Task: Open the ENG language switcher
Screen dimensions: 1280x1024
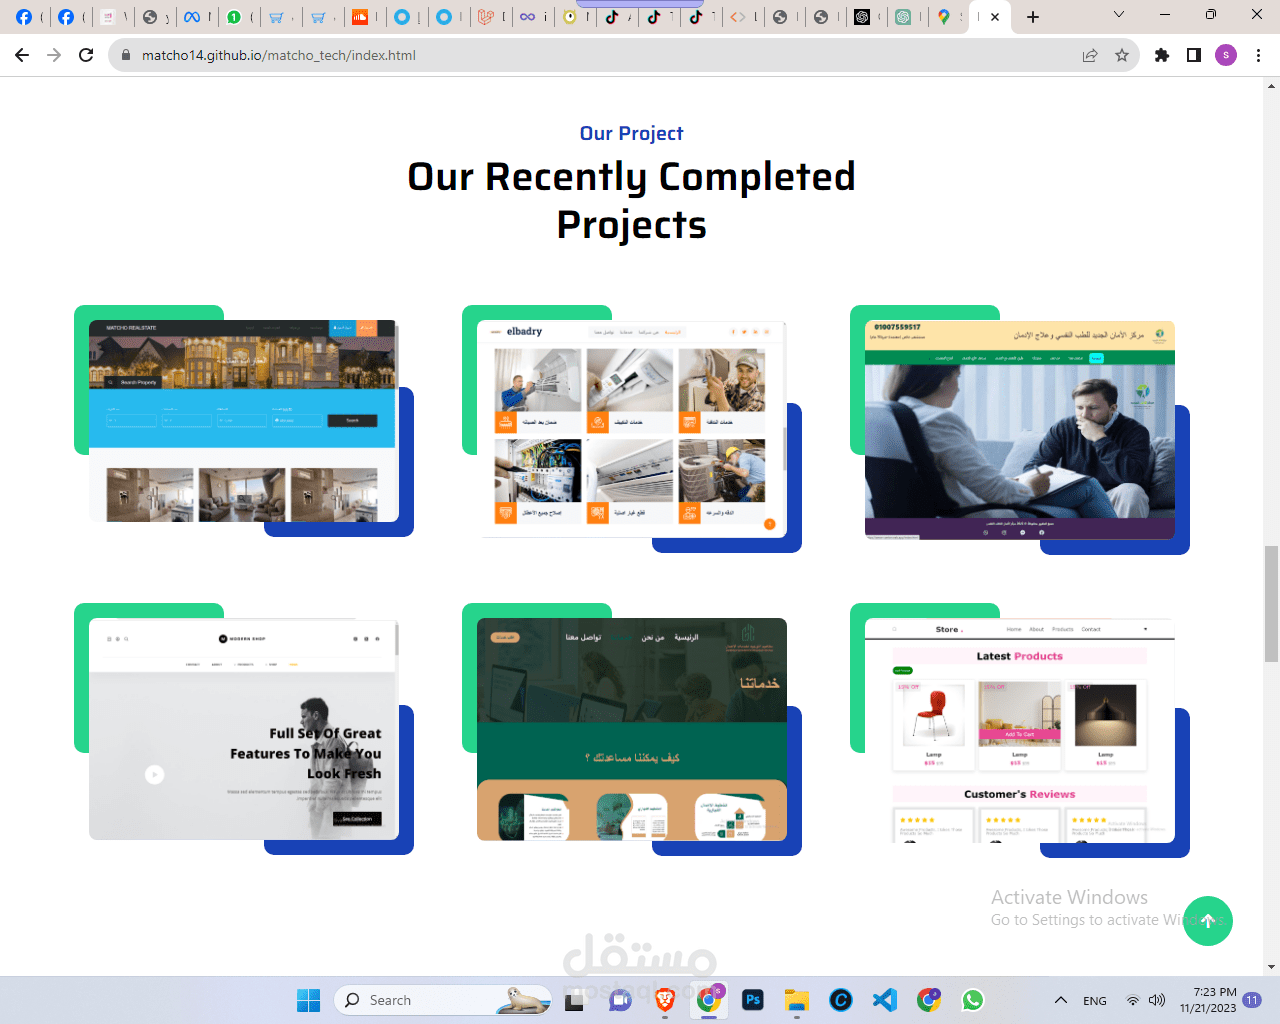Action: coord(1095,1000)
